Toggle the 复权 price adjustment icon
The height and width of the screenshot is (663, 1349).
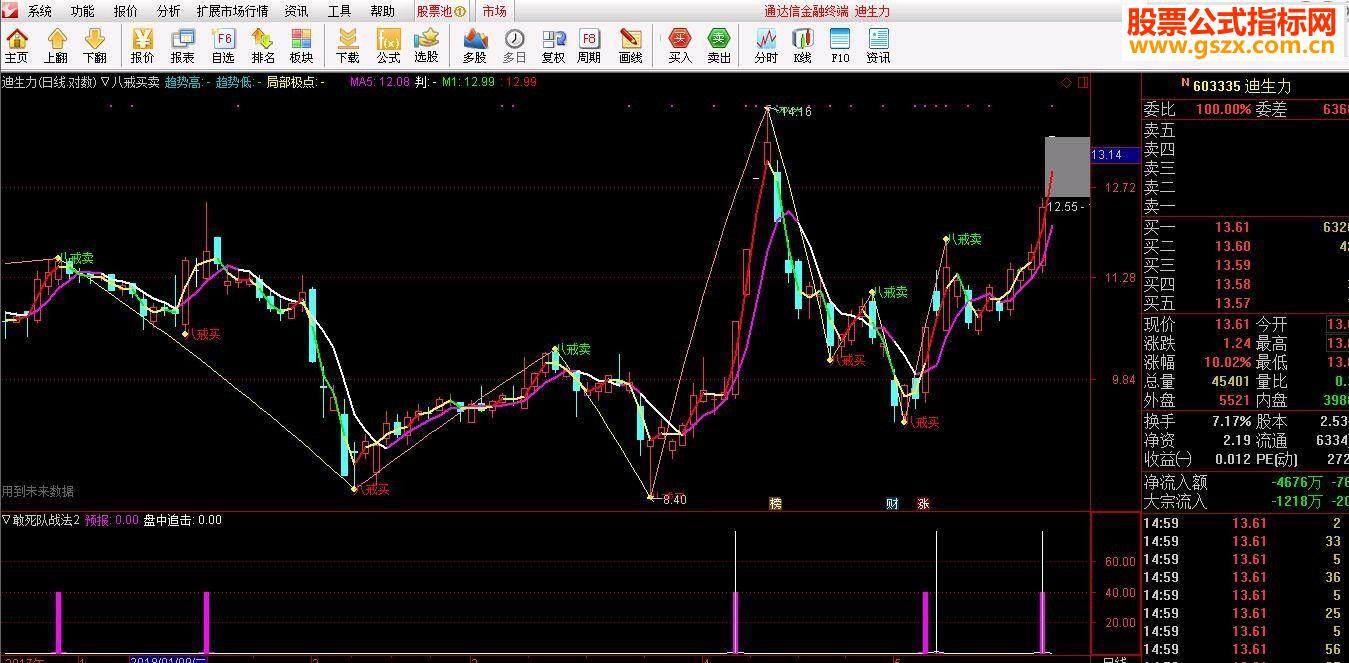[x=553, y=45]
